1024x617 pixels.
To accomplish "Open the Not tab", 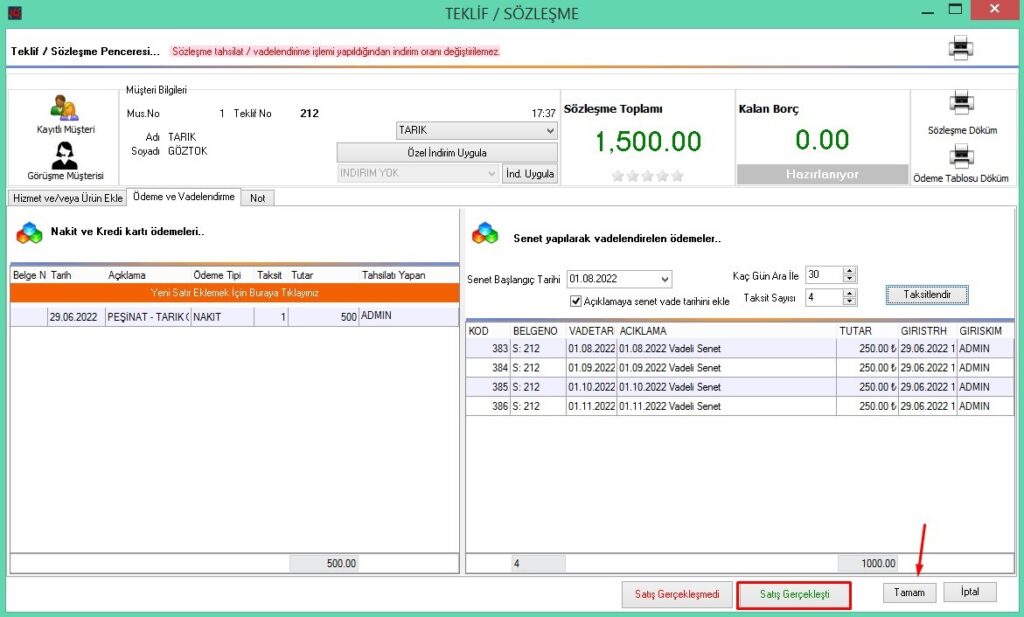I will (x=258, y=198).
